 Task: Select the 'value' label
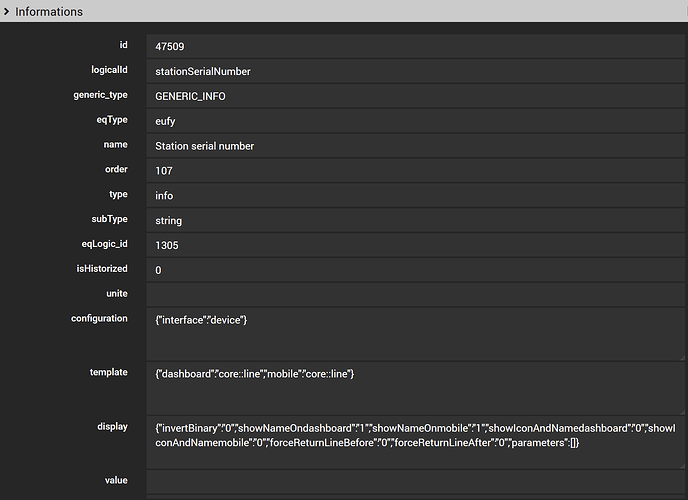(x=116, y=480)
